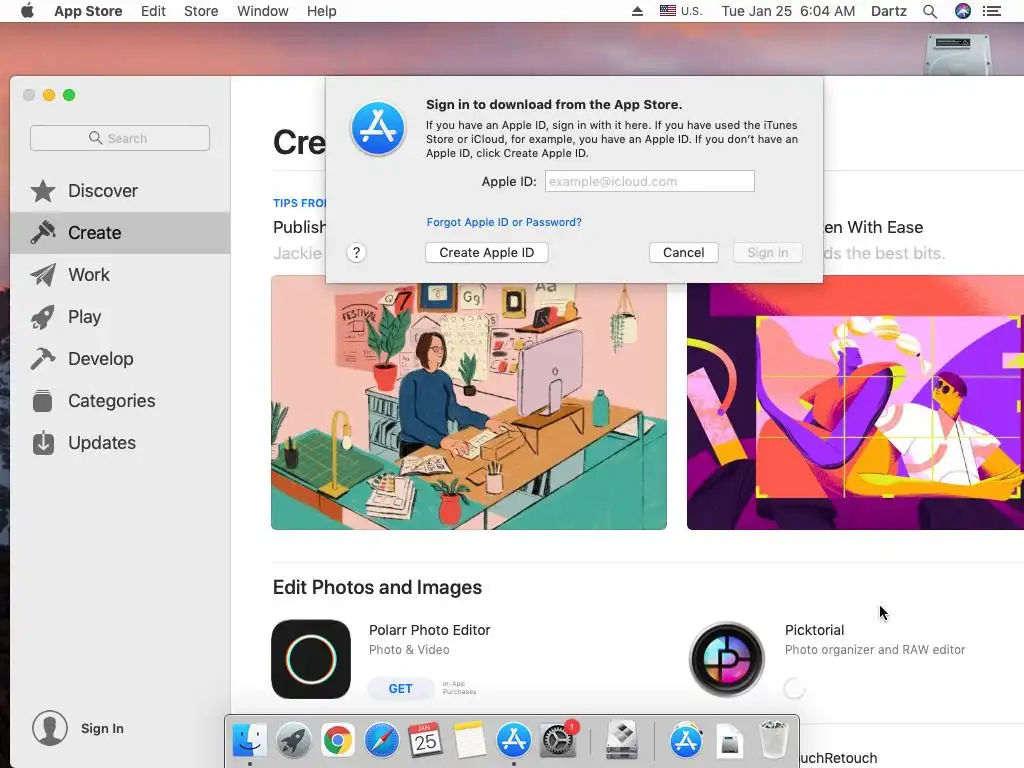Click the Picktorial loading spinner

point(794,688)
